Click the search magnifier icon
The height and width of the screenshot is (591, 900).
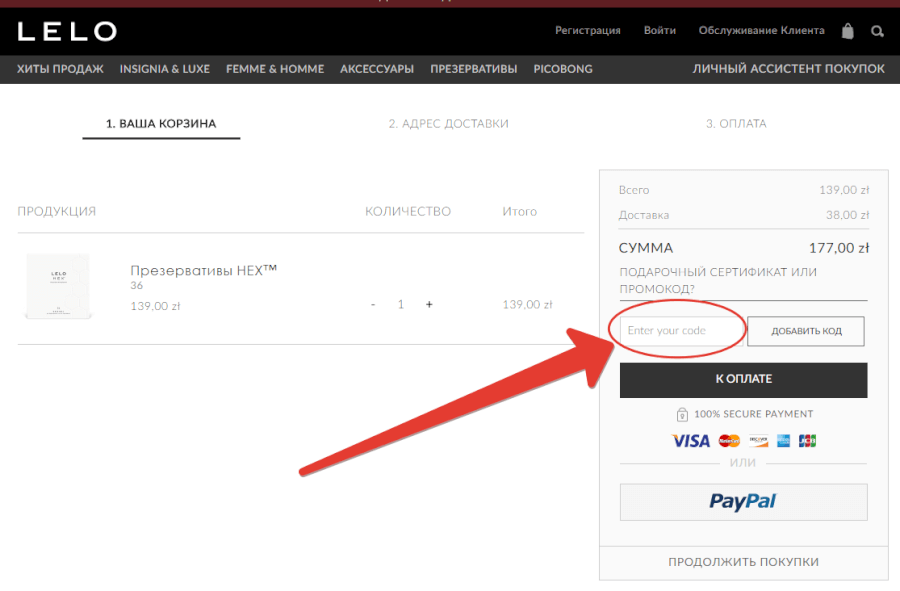tap(877, 31)
